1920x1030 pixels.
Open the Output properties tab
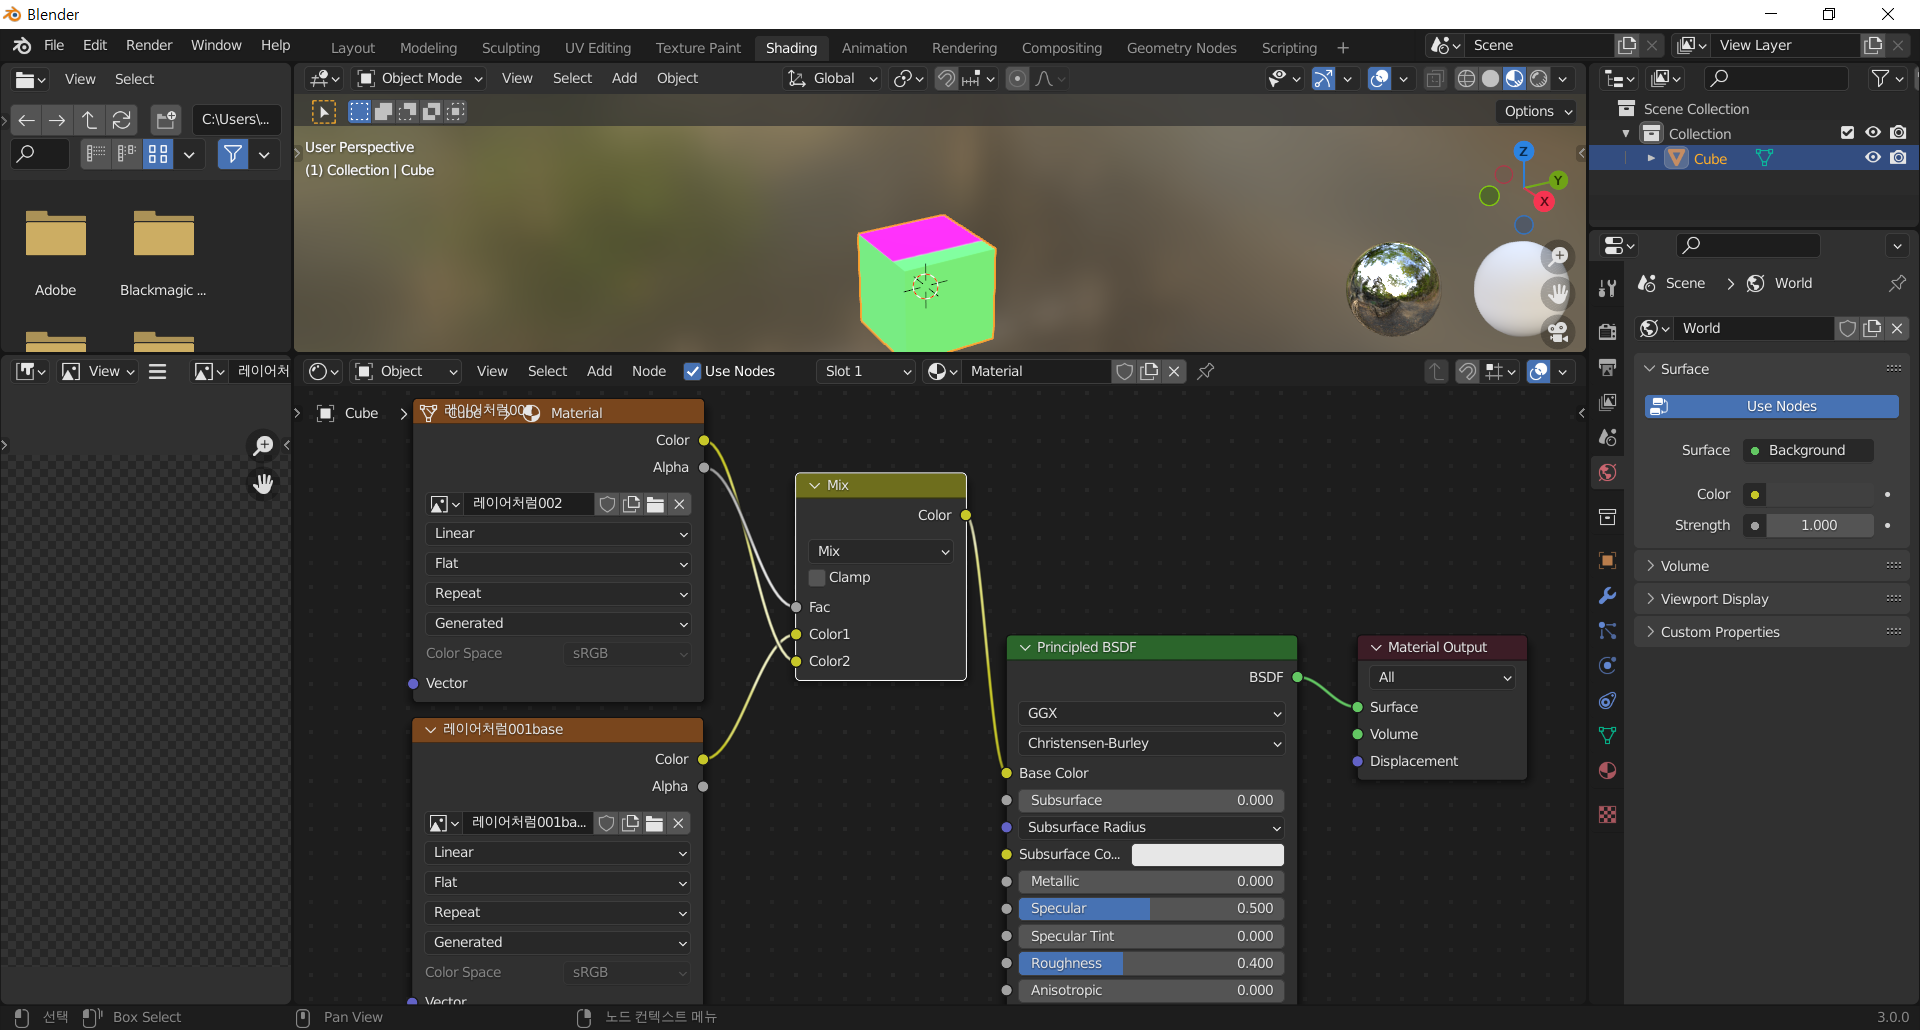1607,367
